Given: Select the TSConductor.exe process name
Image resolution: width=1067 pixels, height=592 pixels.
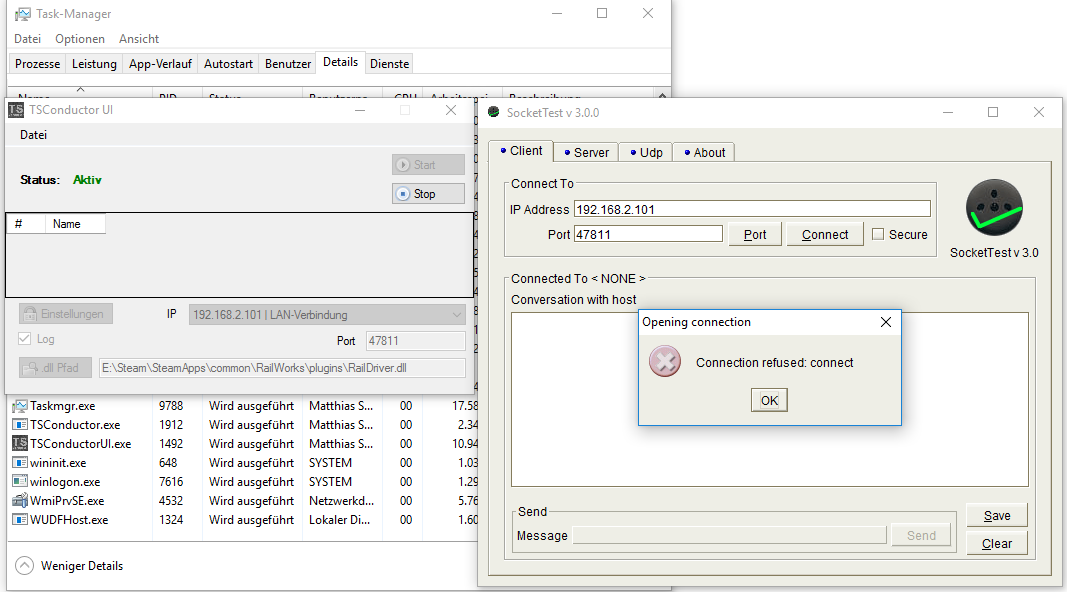Looking at the screenshot, I should pyautogui.click(x=75, y=425).
